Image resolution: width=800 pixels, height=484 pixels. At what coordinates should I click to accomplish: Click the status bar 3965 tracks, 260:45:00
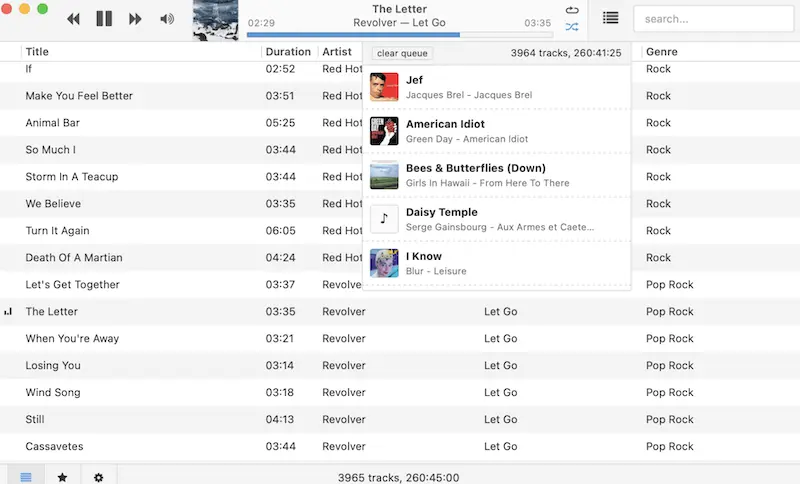398,478
